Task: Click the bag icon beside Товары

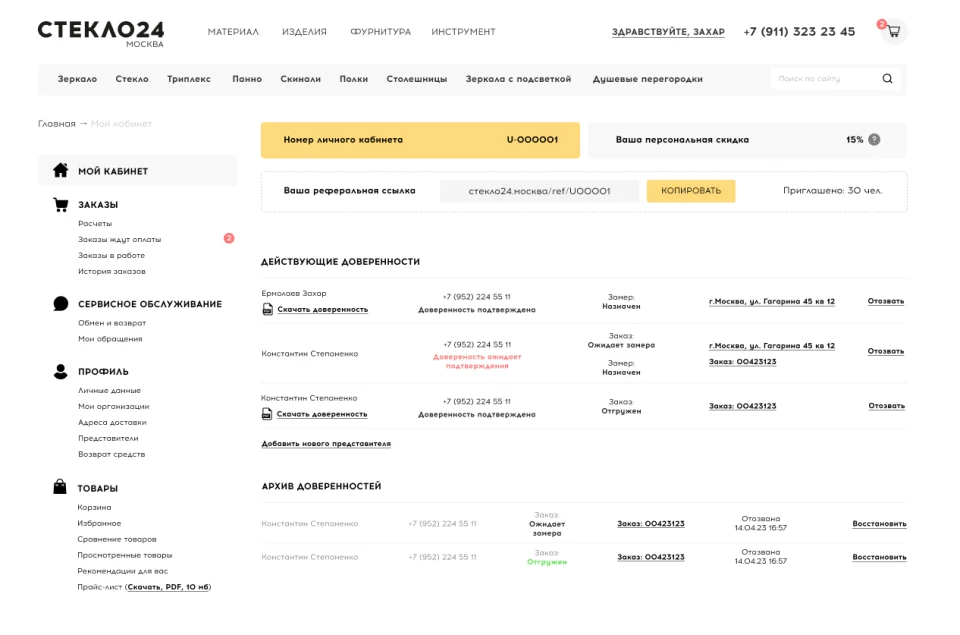Action: pos(59,487)
